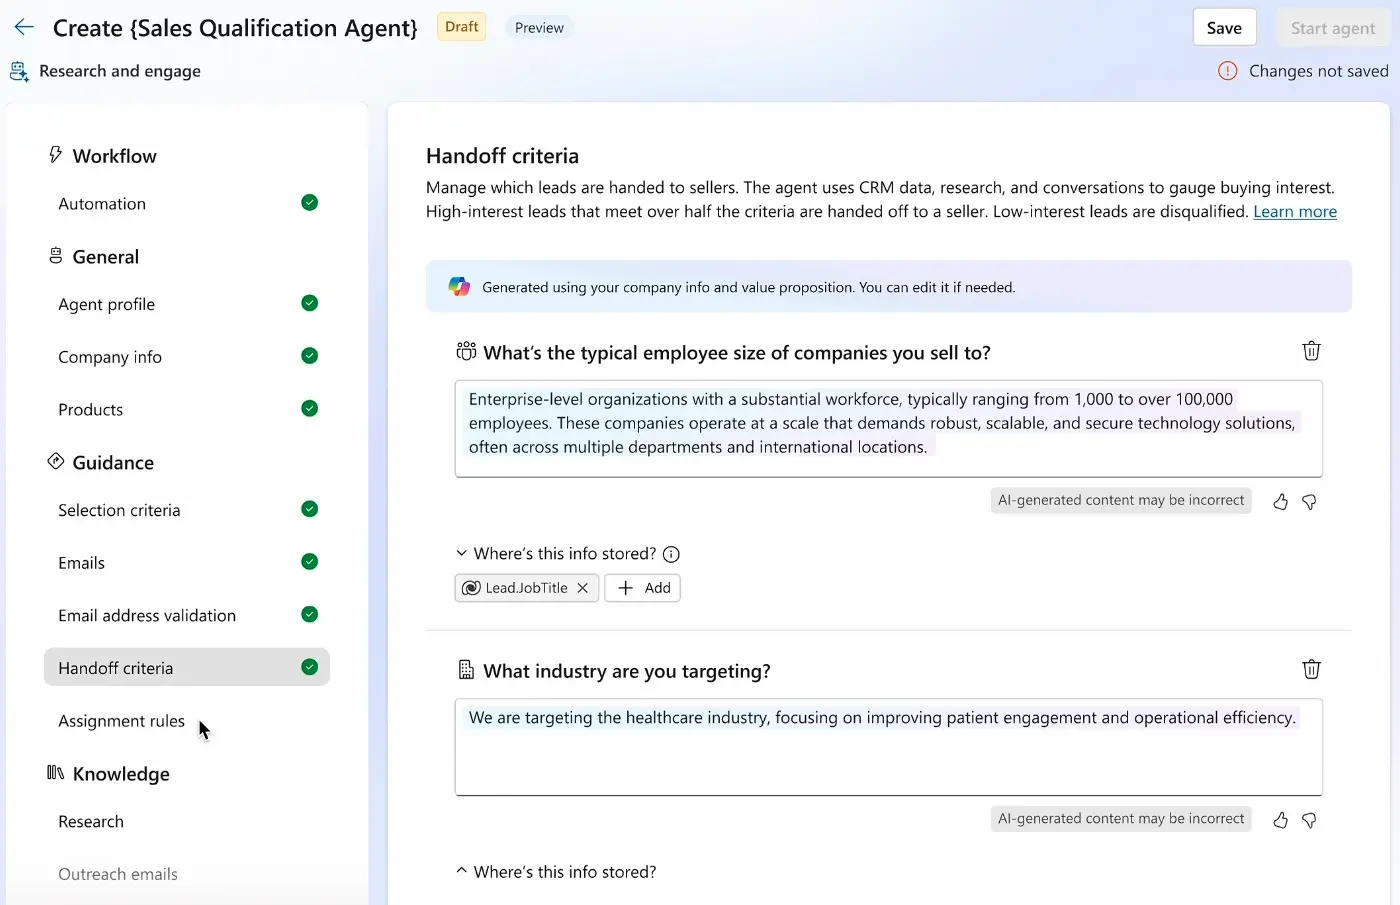Click the General heading
1400x905 pixels.
(x=106, y=257)
